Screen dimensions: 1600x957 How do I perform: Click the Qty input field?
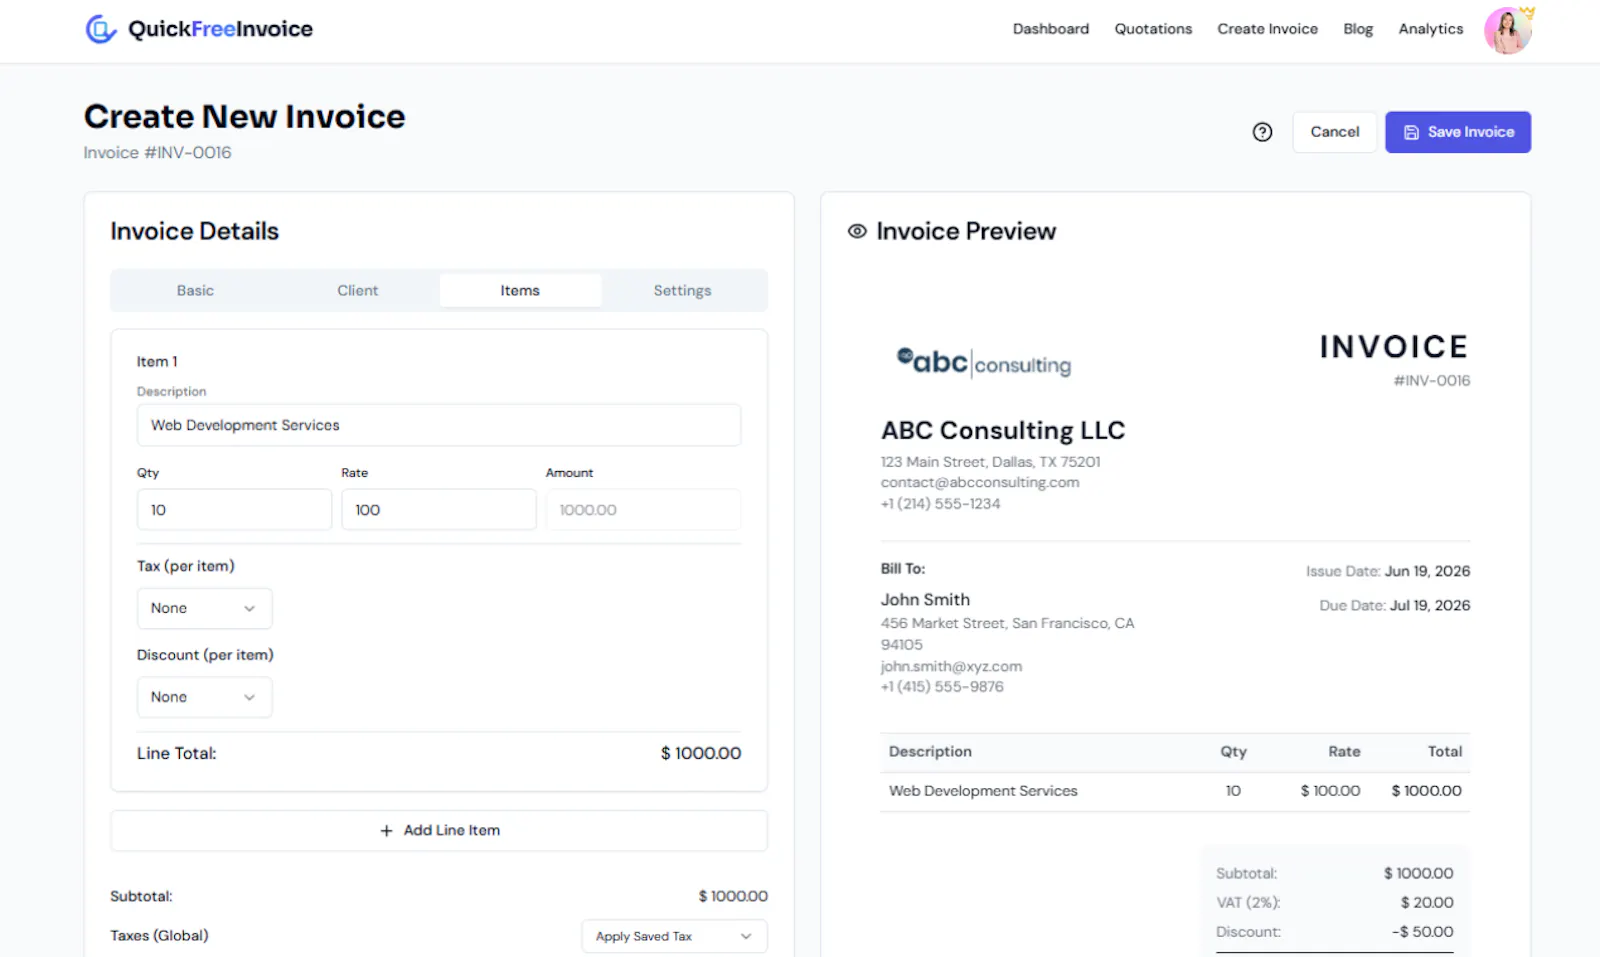click(234, 510)
